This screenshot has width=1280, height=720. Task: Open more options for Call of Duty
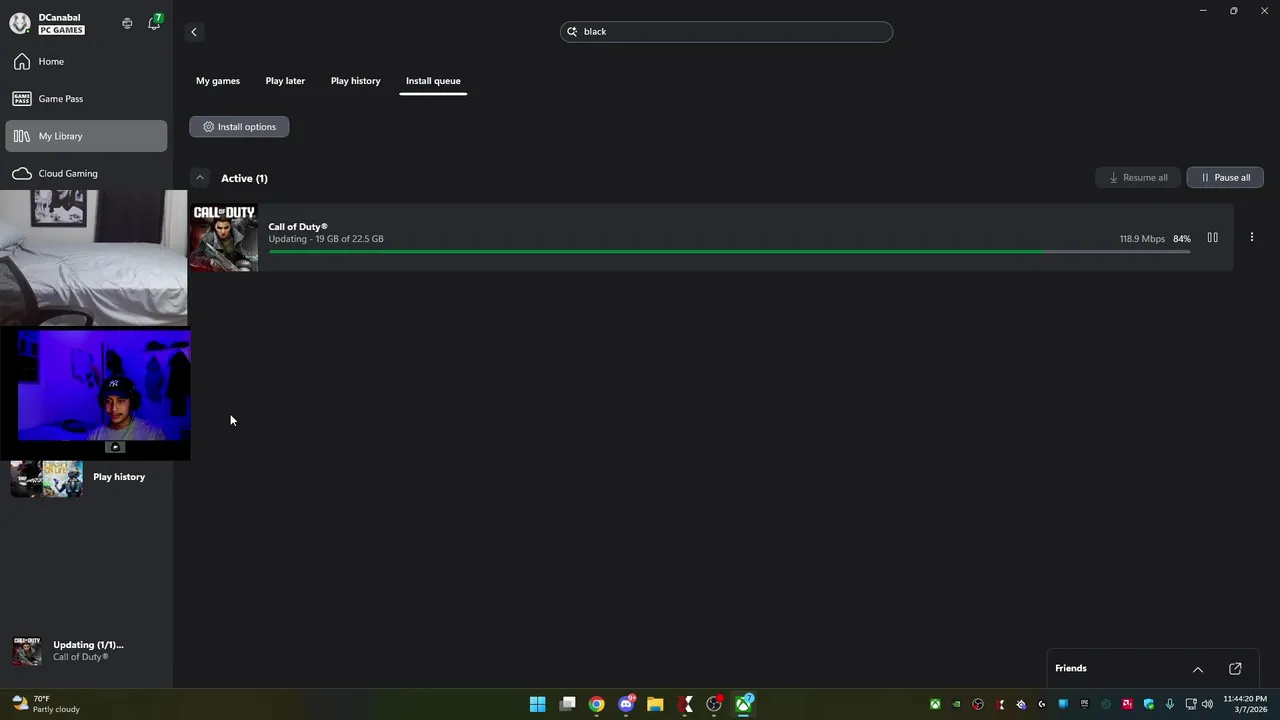point(1251,238)
